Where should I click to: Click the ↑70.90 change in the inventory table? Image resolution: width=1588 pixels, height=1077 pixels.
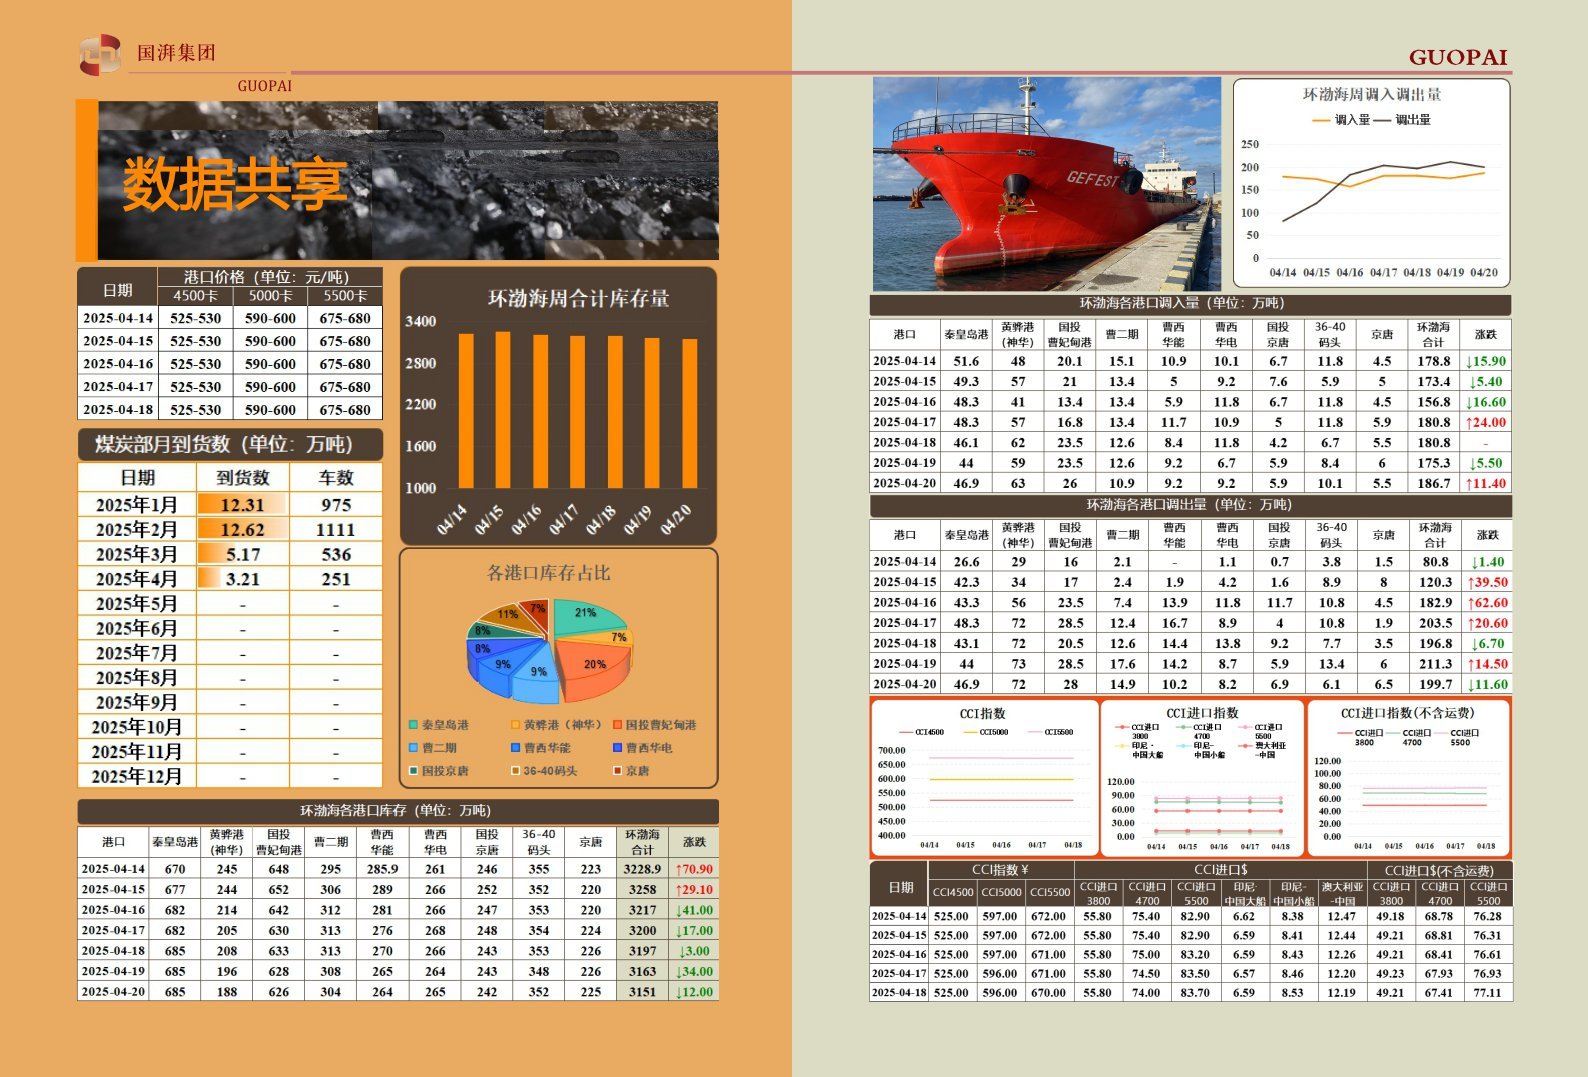694,869
